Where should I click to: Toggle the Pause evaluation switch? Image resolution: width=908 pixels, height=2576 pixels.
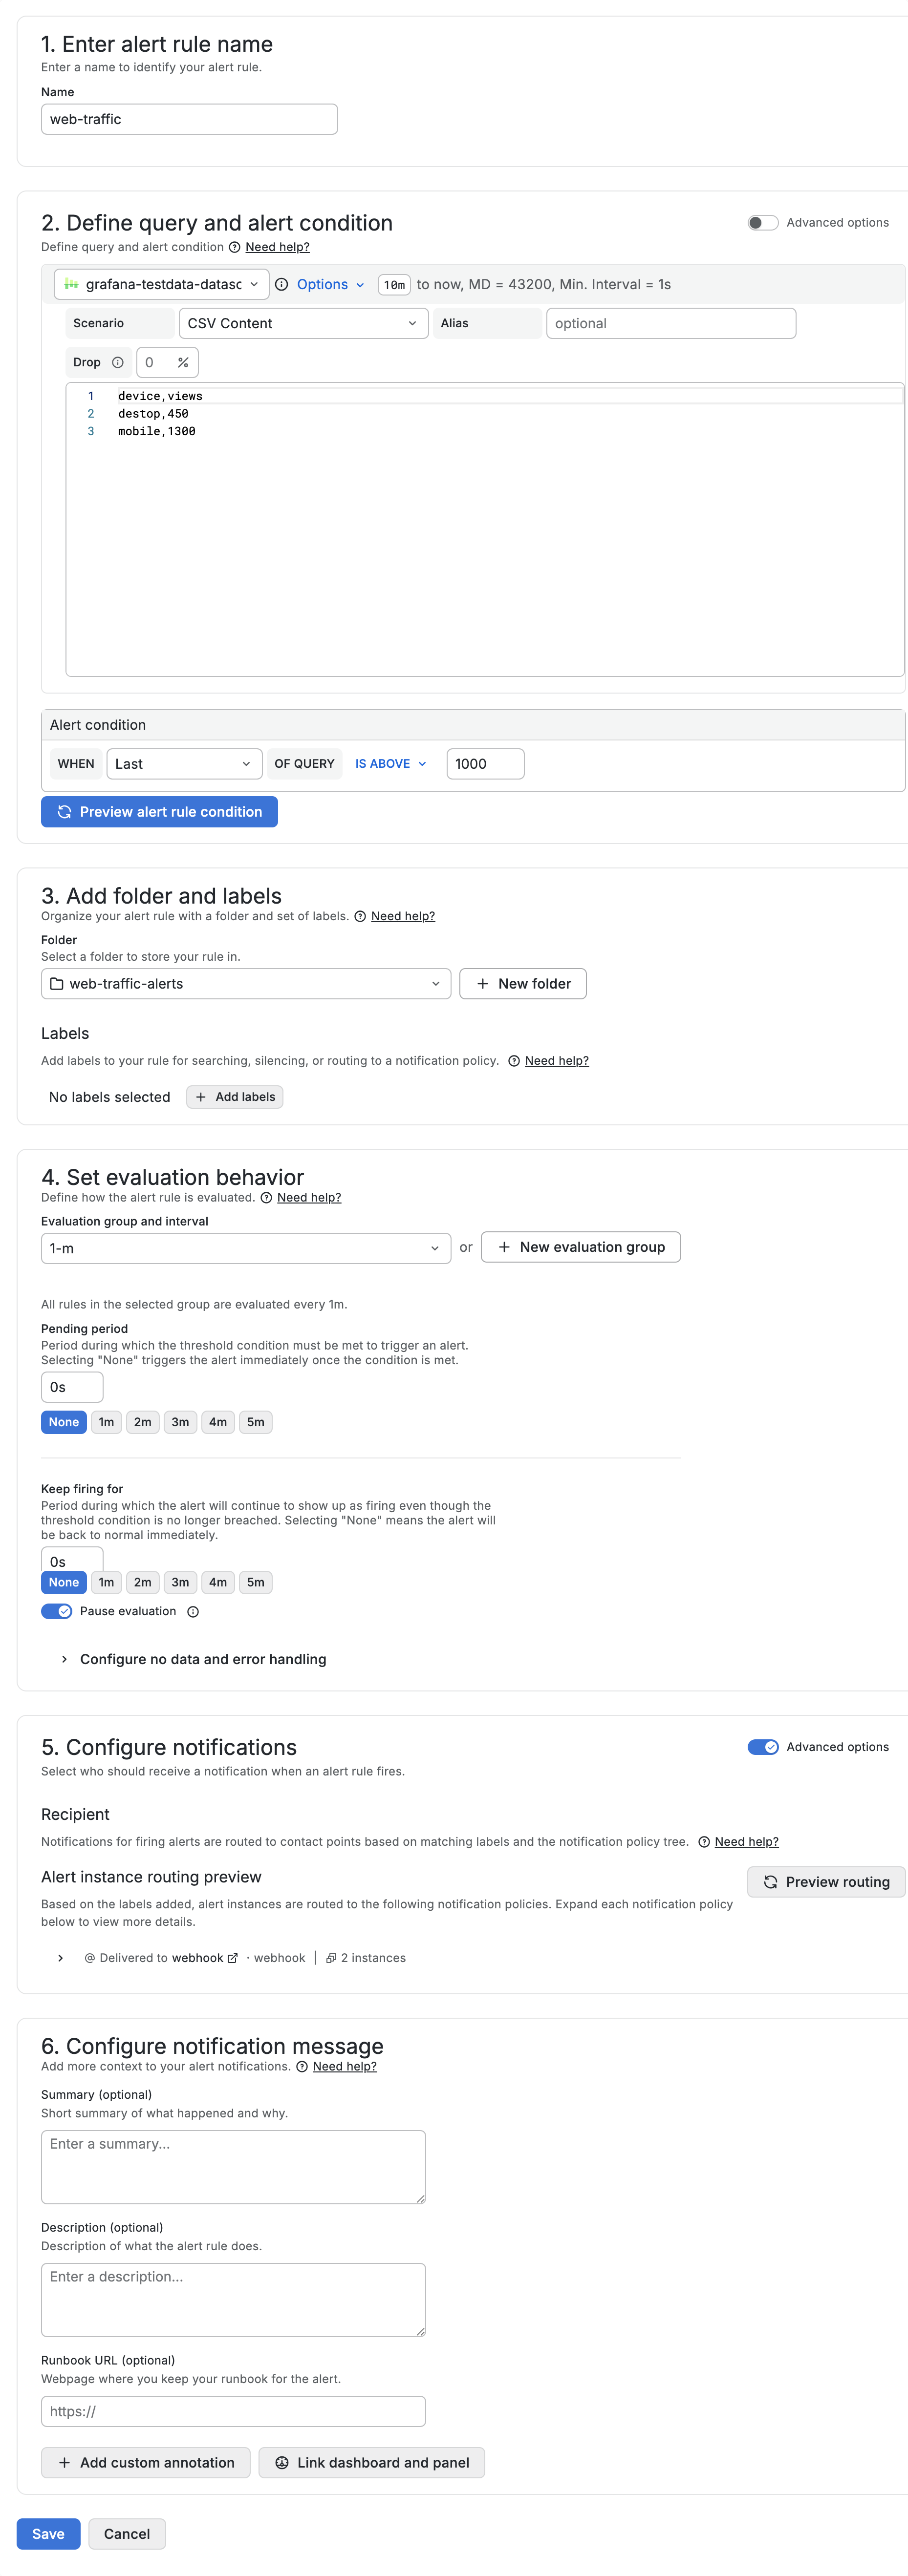(x=57, y=1612)
